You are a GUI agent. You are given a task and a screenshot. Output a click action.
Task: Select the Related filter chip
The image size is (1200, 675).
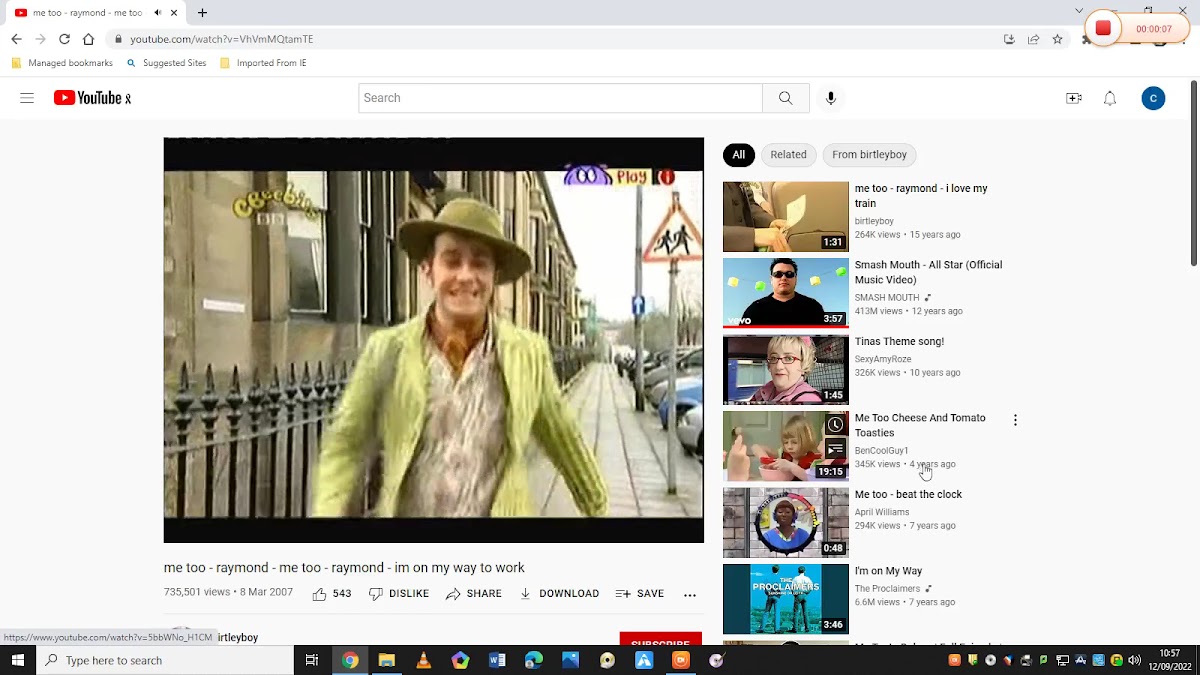(788, 155)
